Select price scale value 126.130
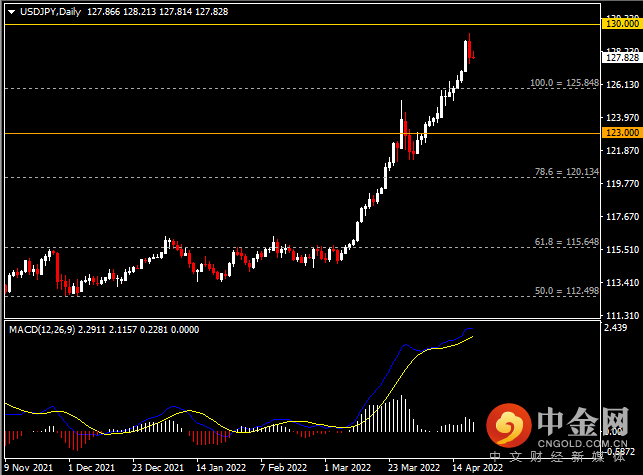 coord(622,84)
